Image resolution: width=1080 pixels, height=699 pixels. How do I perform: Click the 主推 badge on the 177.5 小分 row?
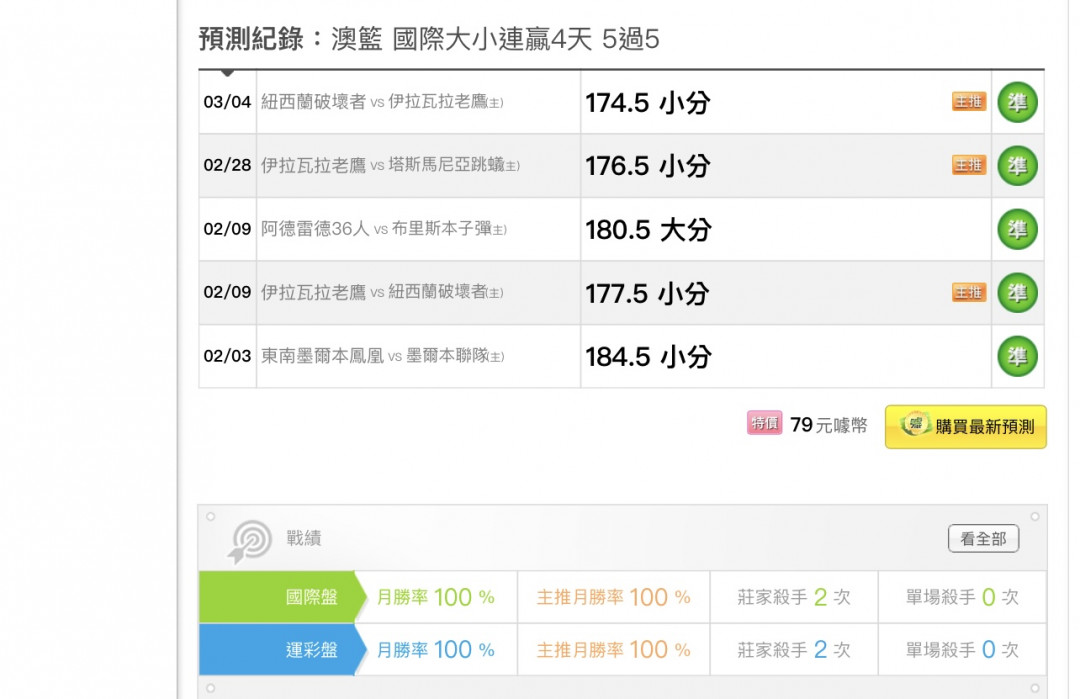(969, 293)
